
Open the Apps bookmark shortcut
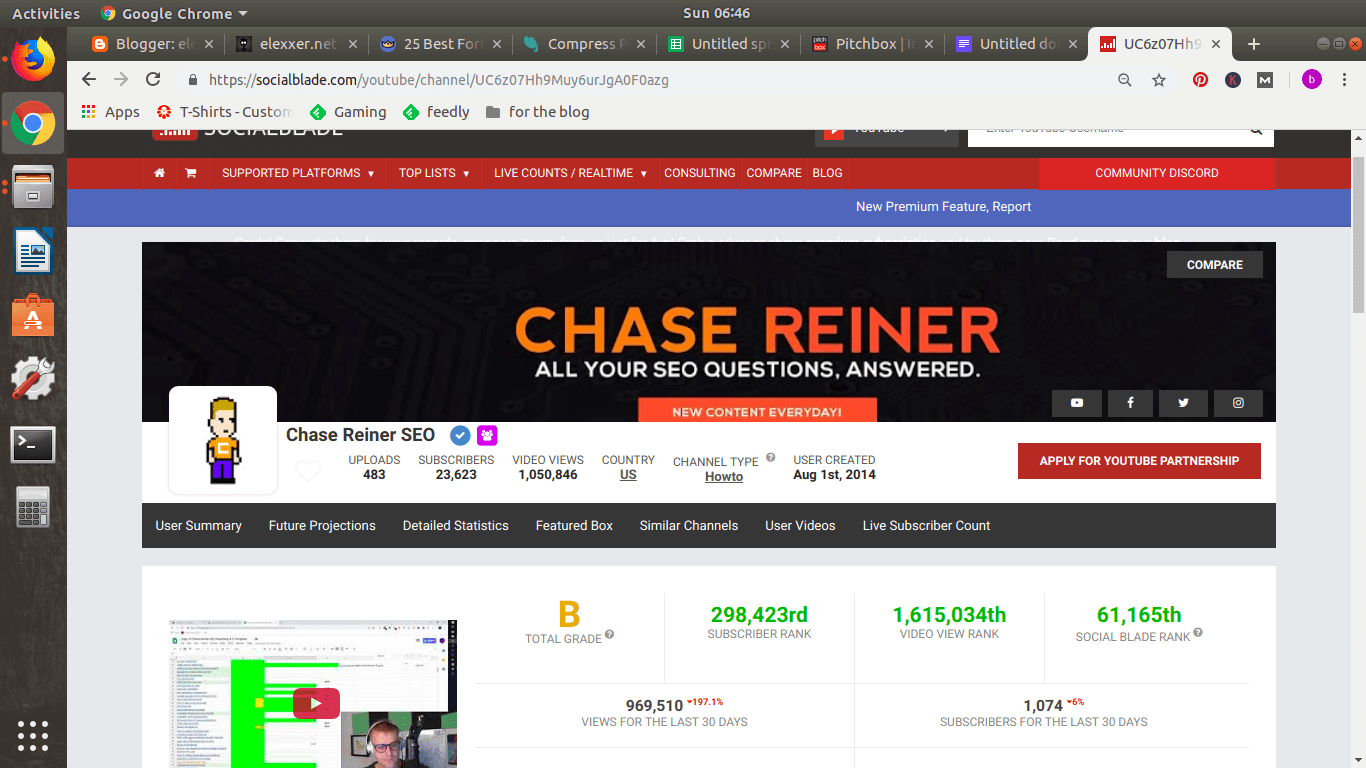coord(111,112)
